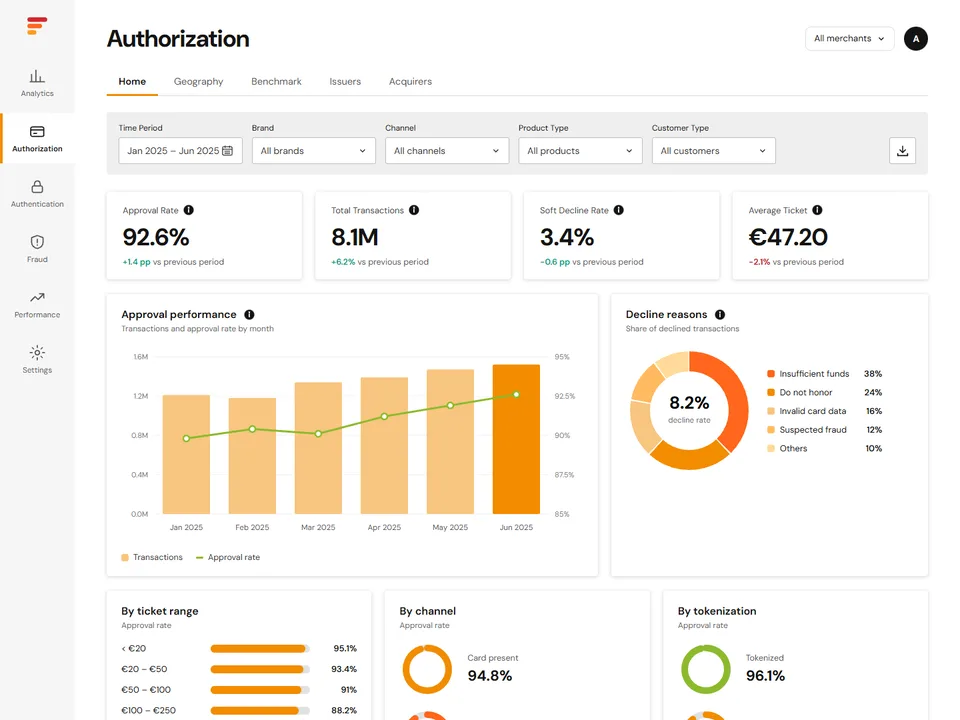This screenshot has height=720, width=960.
Task: Click the 'By tokenization' heading
Action: click(717, 611)
